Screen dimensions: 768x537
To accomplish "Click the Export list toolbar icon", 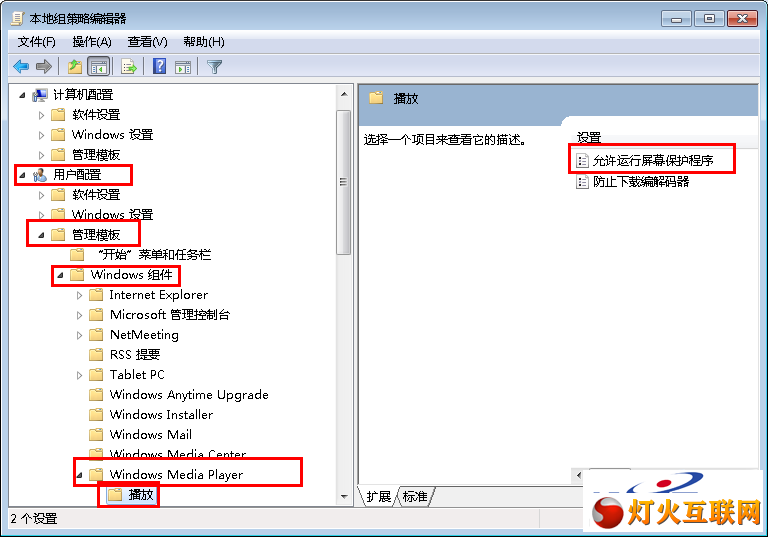I will point(129,66).
